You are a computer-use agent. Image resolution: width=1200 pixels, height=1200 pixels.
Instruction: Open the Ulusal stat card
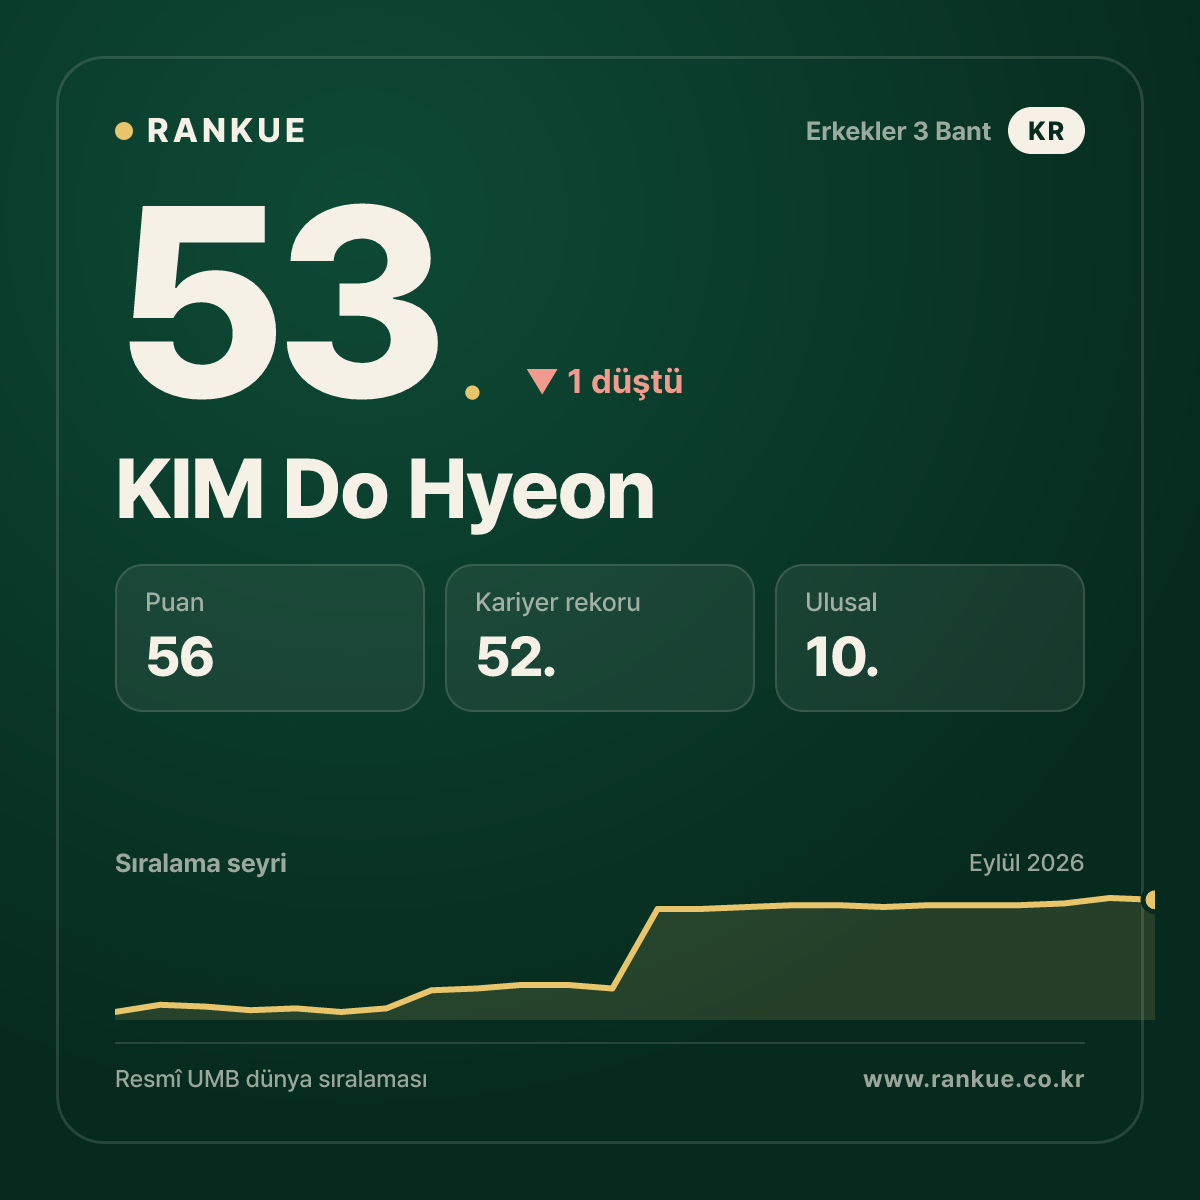[x=930, y=638]
